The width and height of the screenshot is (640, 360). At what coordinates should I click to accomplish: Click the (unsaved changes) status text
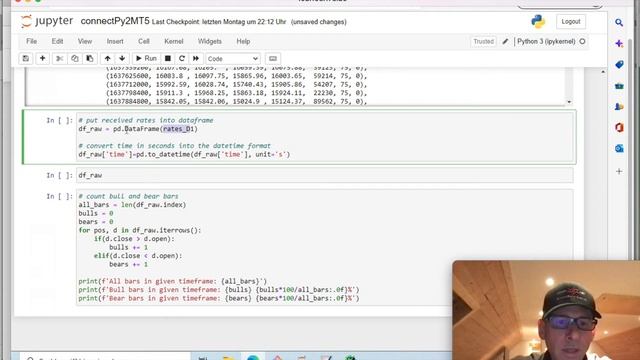click(319, 22)
